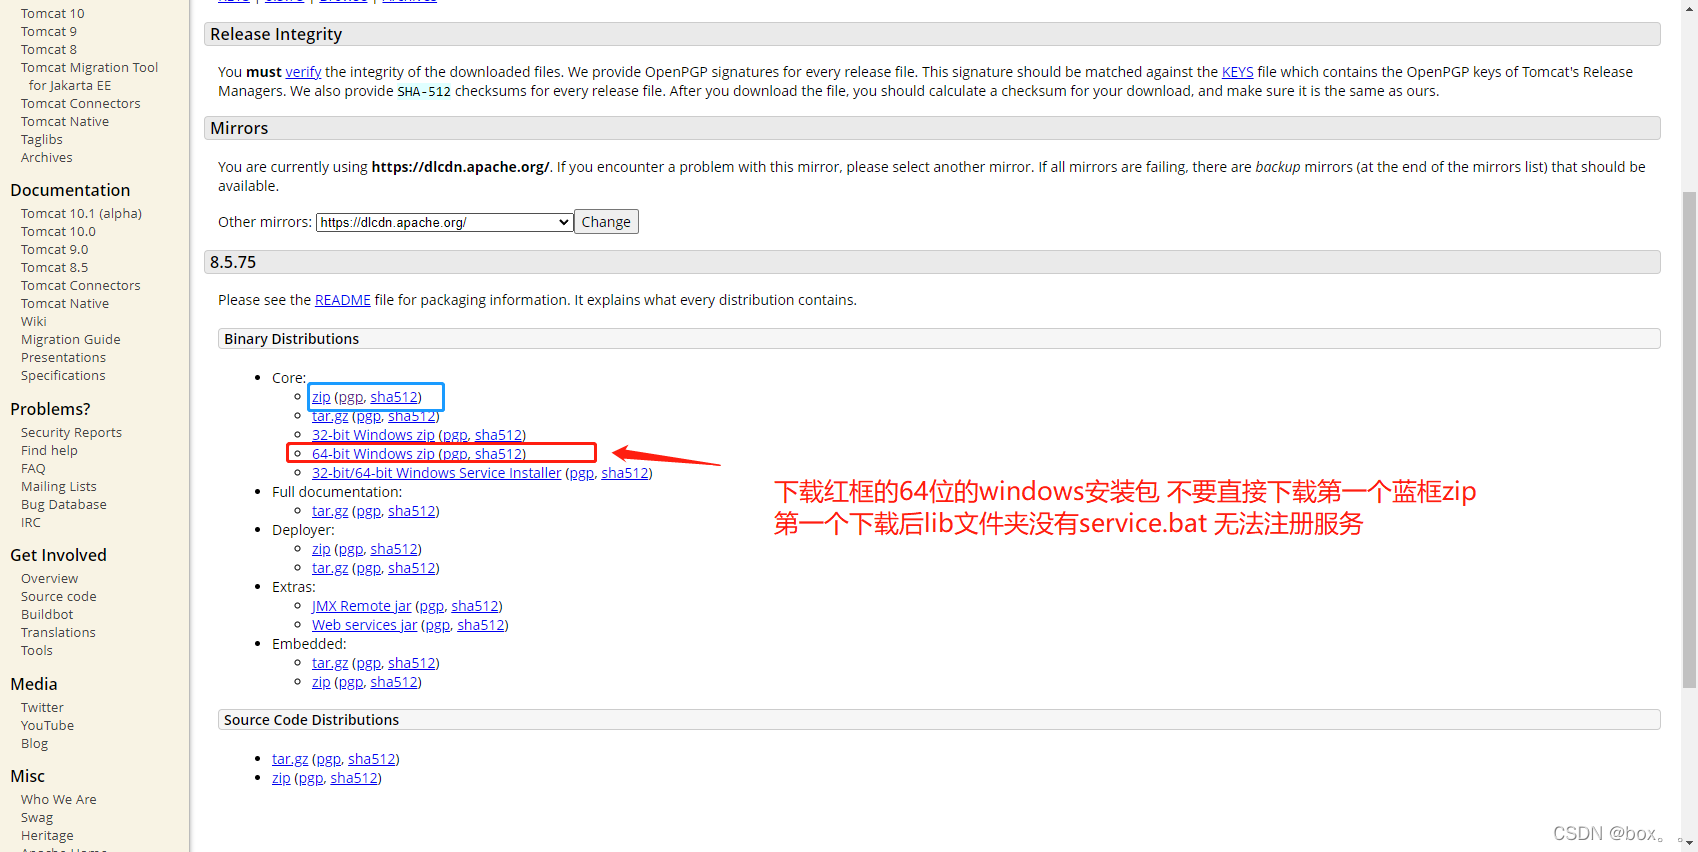The width and height of the screenshot is (1698, 852).
Task: Download the Core zip package
Action: 321,397
